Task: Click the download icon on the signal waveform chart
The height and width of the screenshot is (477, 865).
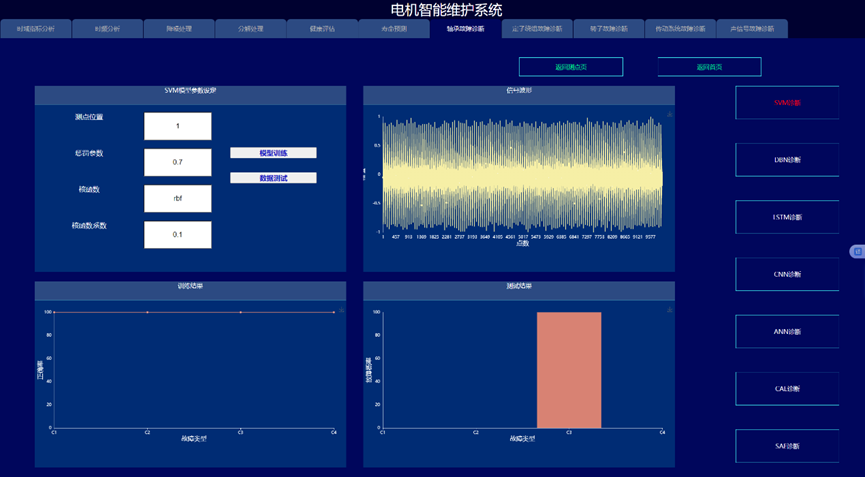Action: click(x=669, y=115)
